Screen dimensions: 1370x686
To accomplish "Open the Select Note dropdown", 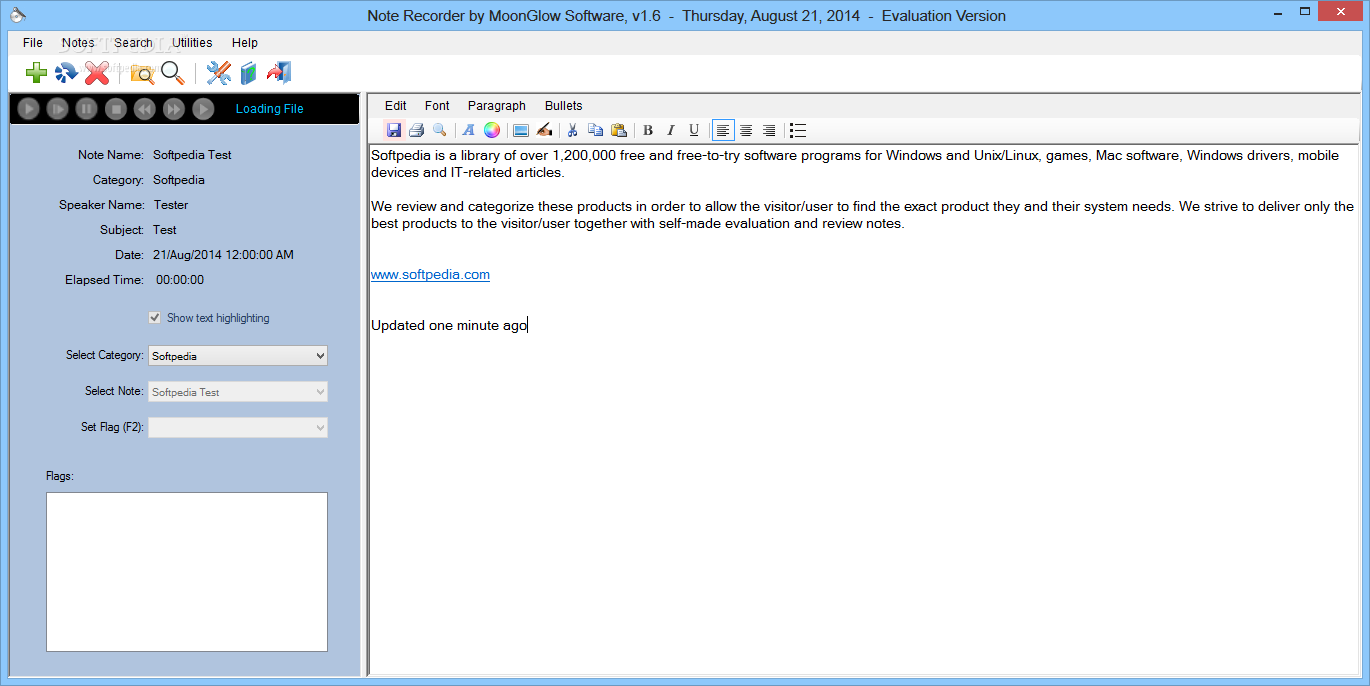I will coord(238,392).
